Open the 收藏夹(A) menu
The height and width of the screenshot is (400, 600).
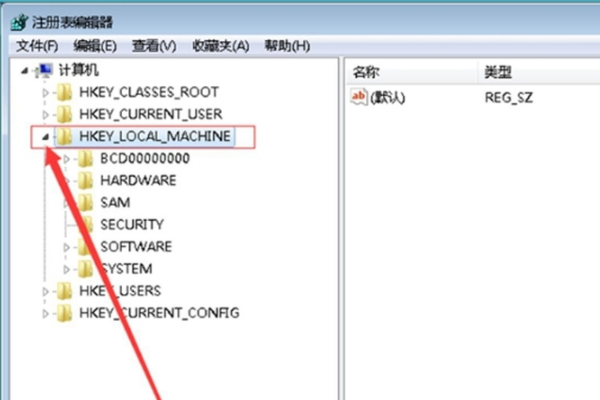click(219, 46)
